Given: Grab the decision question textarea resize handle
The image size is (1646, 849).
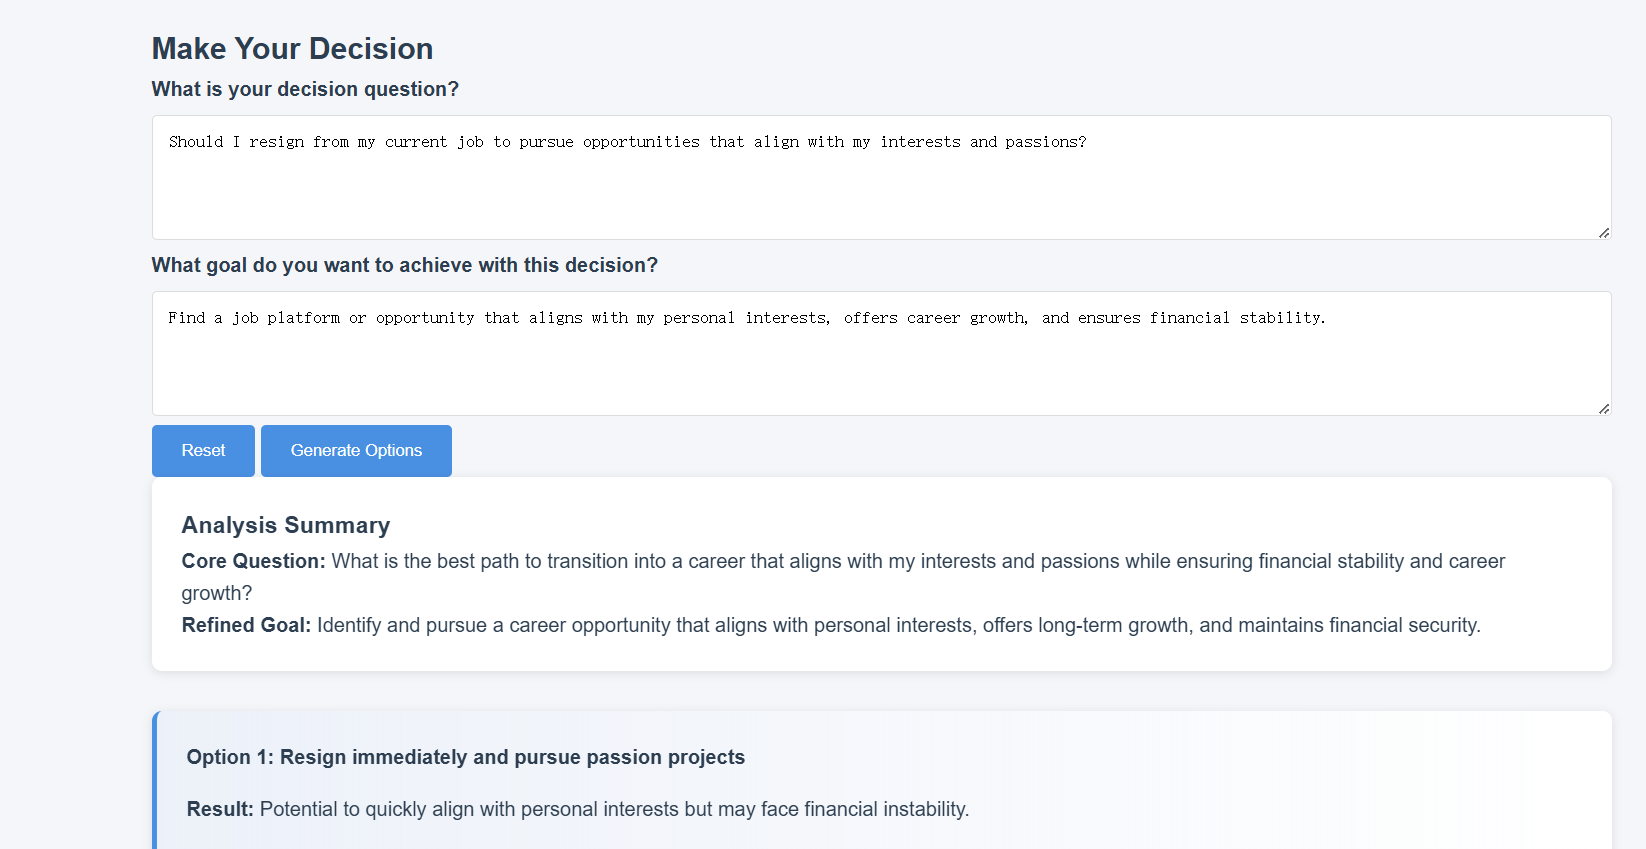Looking at the screenshot, I should [x=1603, y=232].
